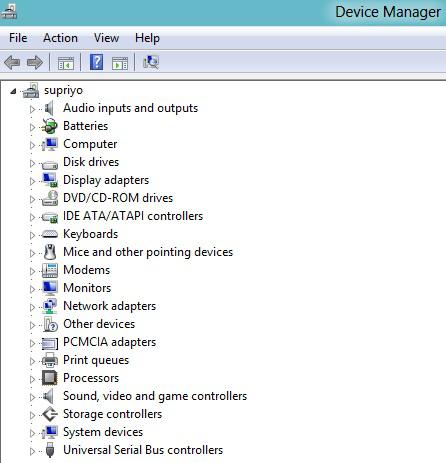This screenshot has width=446, height=463.
Task: Click the Network adapters icon
Action: 50,306
